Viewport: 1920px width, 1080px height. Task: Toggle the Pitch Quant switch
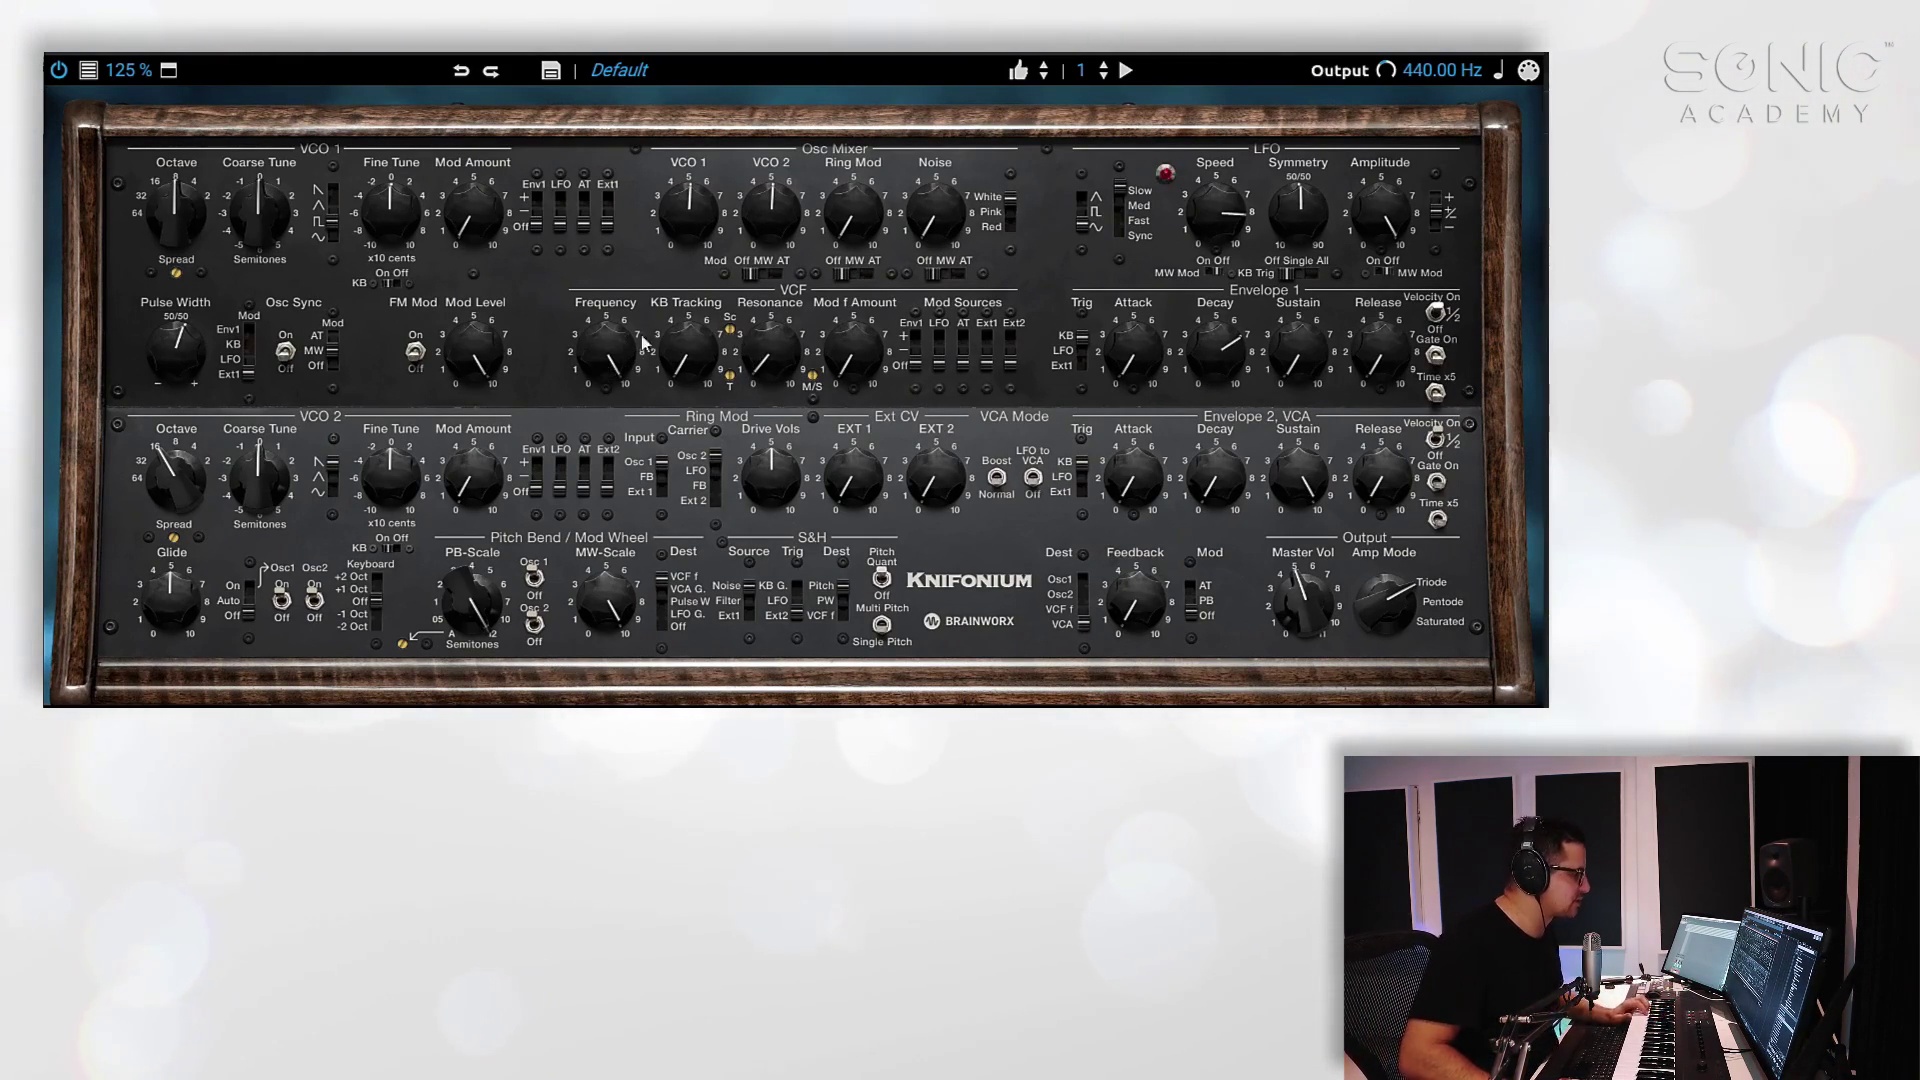882,578
